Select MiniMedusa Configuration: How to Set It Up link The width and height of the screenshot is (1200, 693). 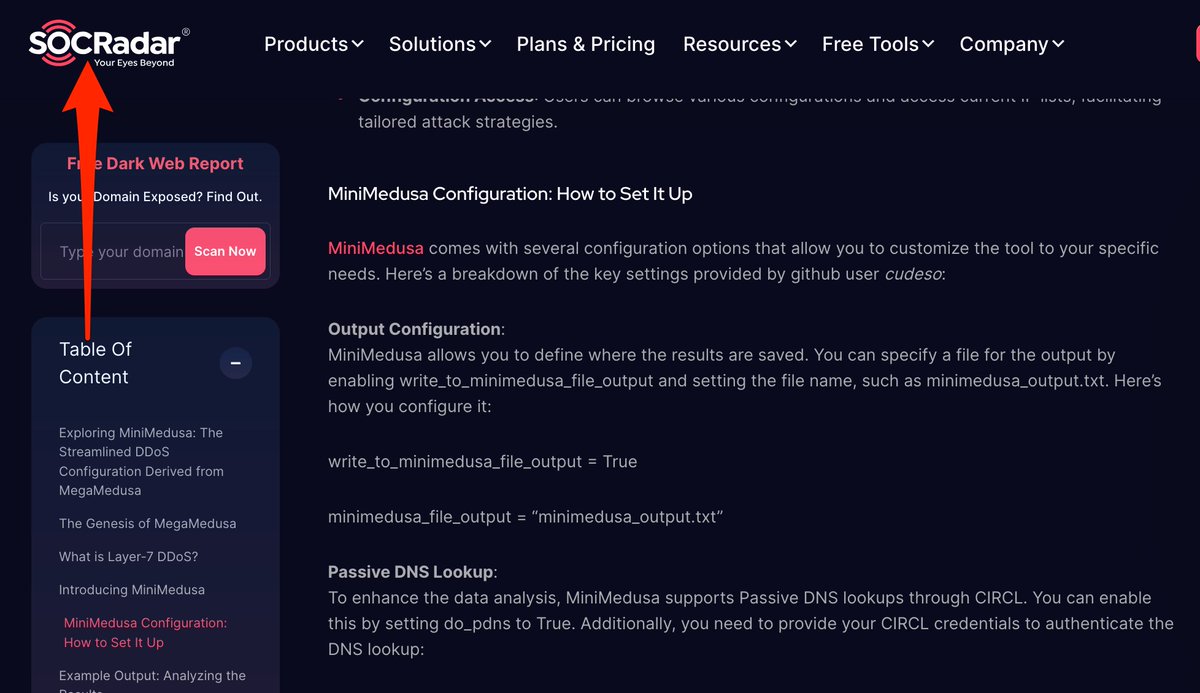pyautogui.click(x=145, y=632)
